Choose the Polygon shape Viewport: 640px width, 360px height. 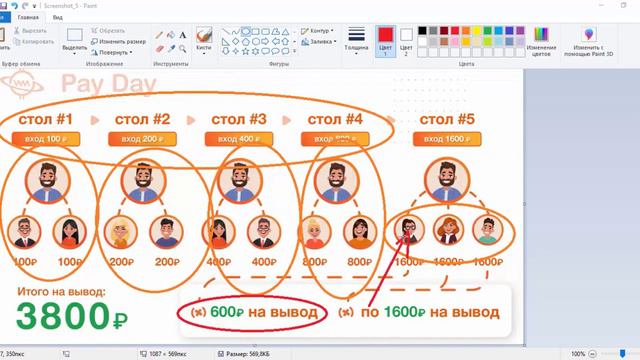[x=276, y=32]
